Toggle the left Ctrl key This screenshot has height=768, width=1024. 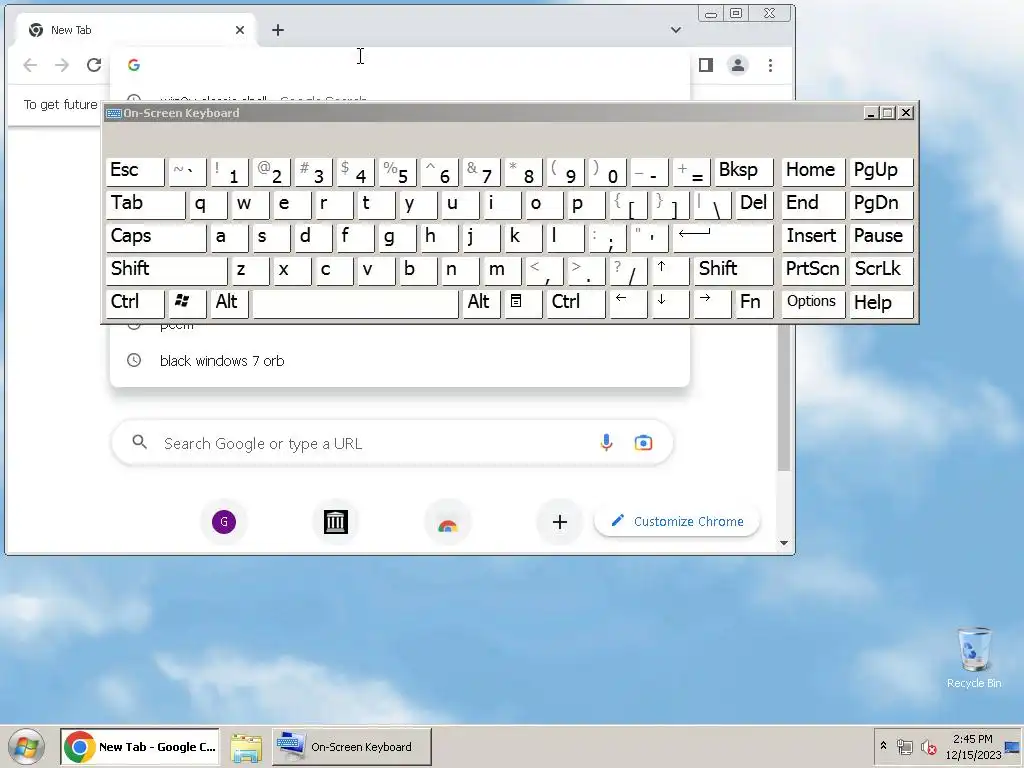point(135,303)
